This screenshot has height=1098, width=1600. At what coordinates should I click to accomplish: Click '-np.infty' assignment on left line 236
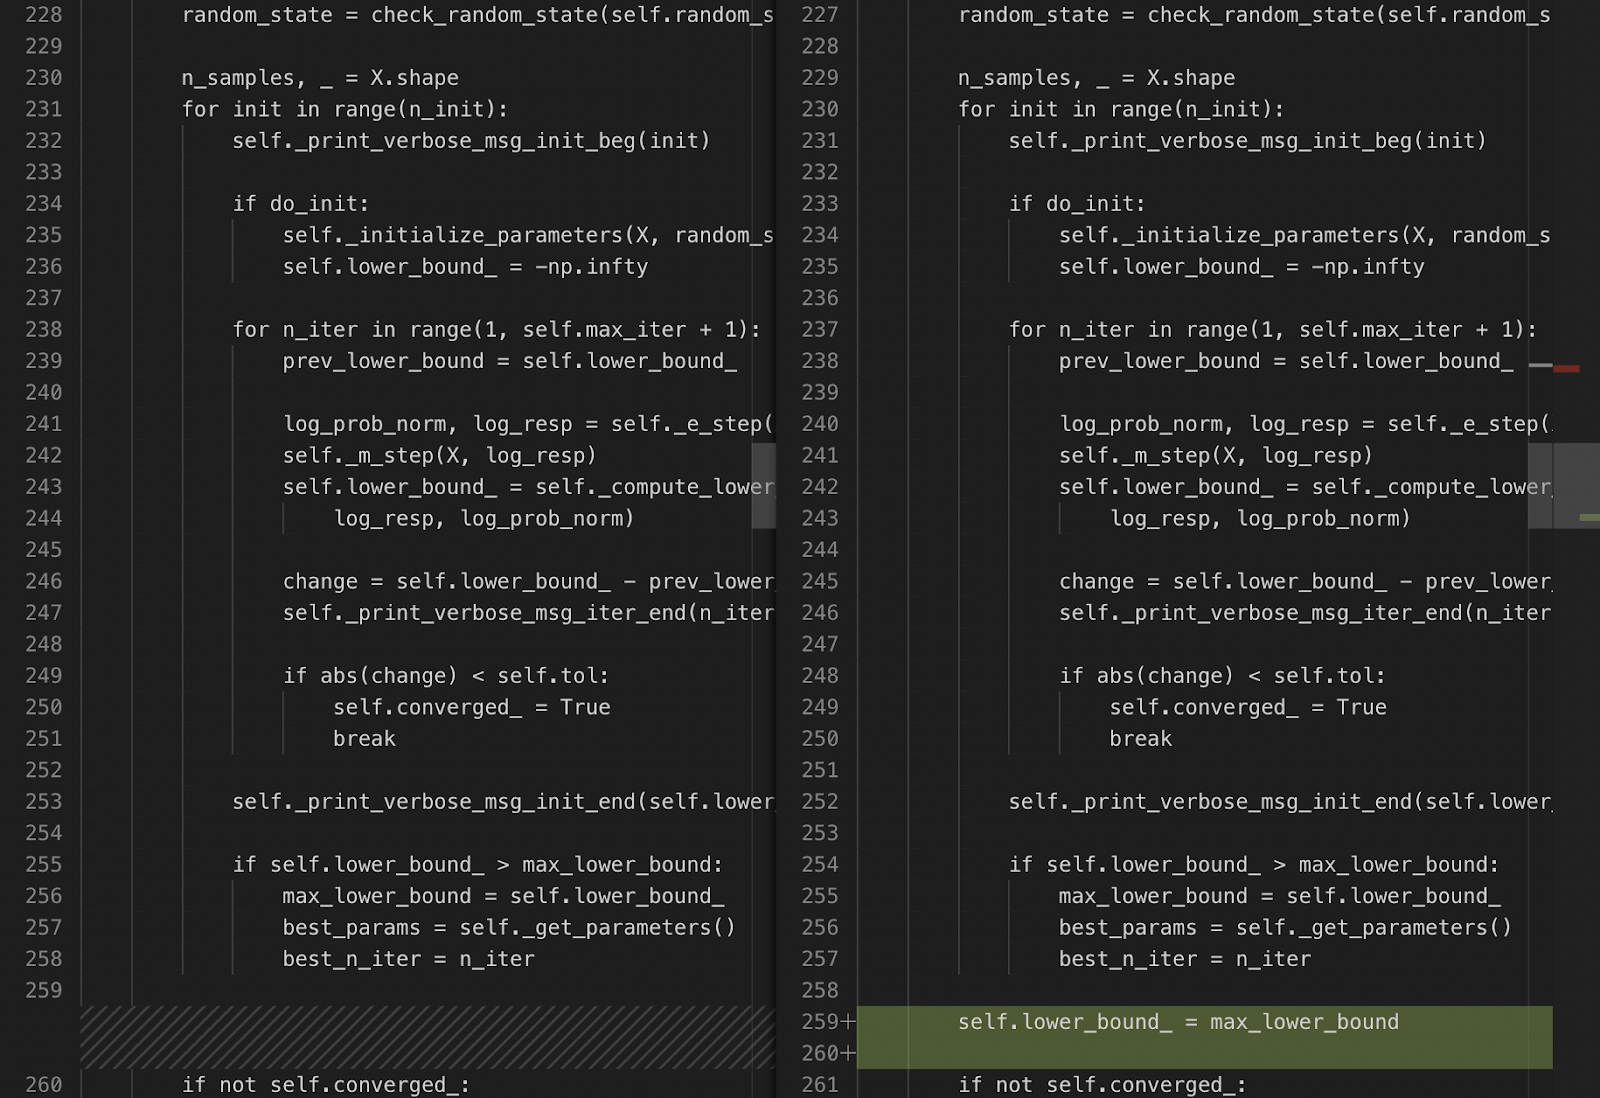click(465, 267)
